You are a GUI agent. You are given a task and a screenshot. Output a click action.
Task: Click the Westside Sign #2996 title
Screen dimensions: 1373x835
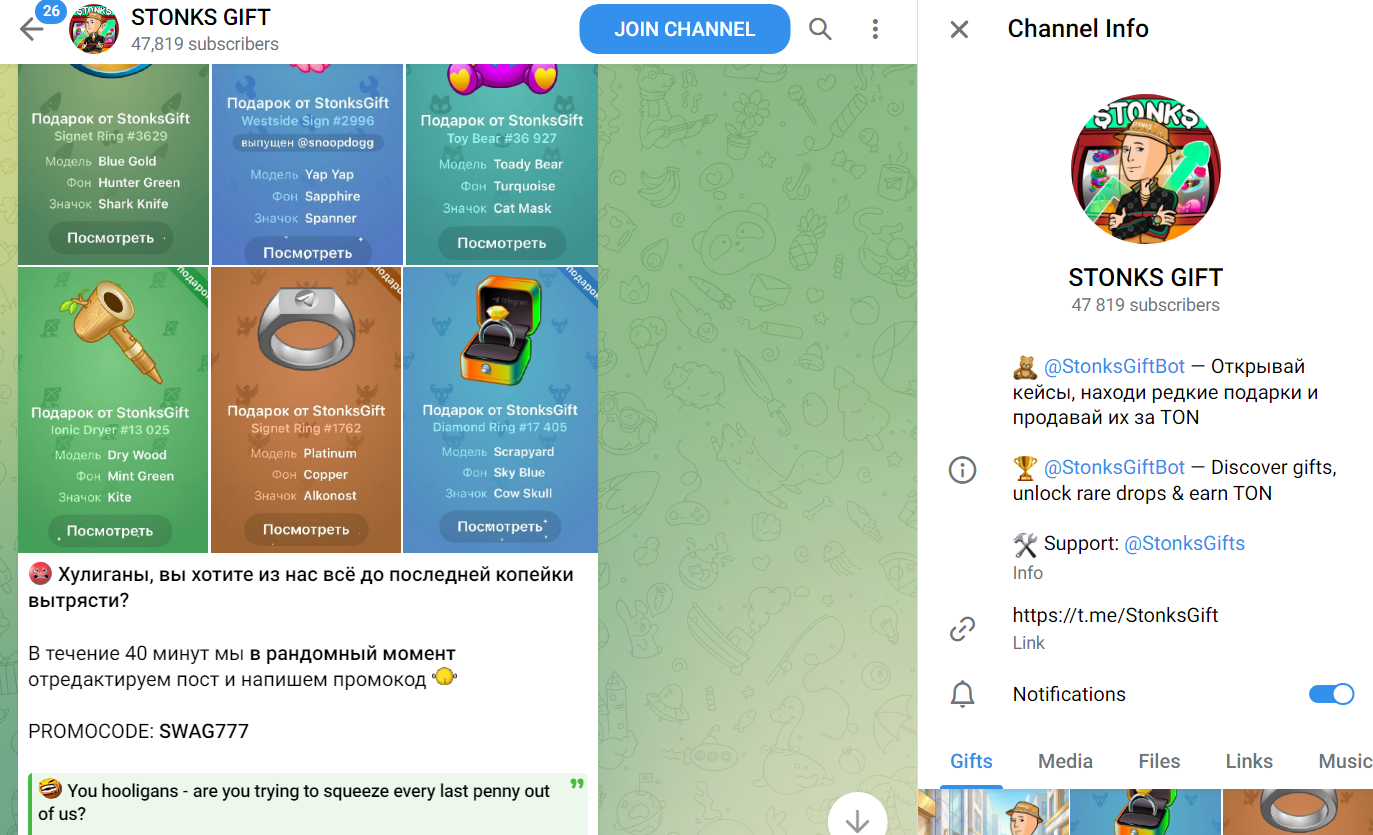pyautogui.click(x=308, y=121)
